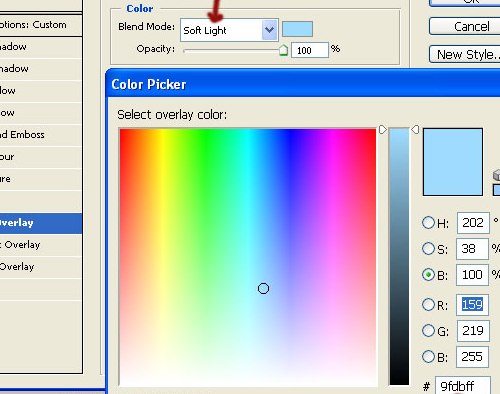Screen dimensions: 500x394
Task: Click the light blue overlay color swatch
Action: [x=297, y=29]
